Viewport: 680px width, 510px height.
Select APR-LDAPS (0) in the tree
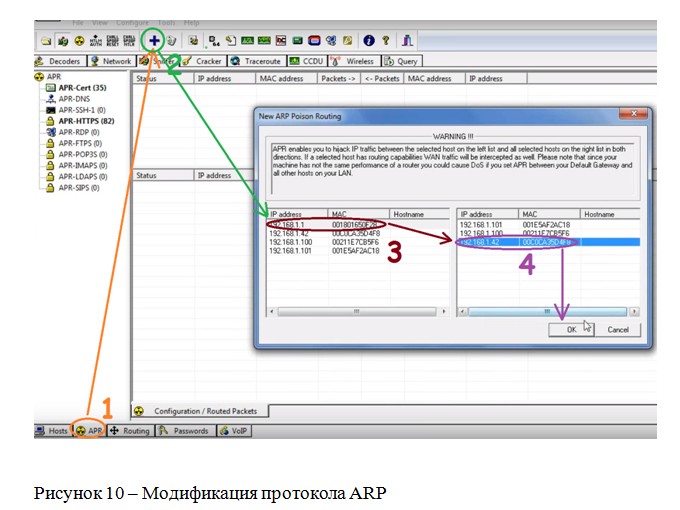pyautogui.click(x=83, y=177)
